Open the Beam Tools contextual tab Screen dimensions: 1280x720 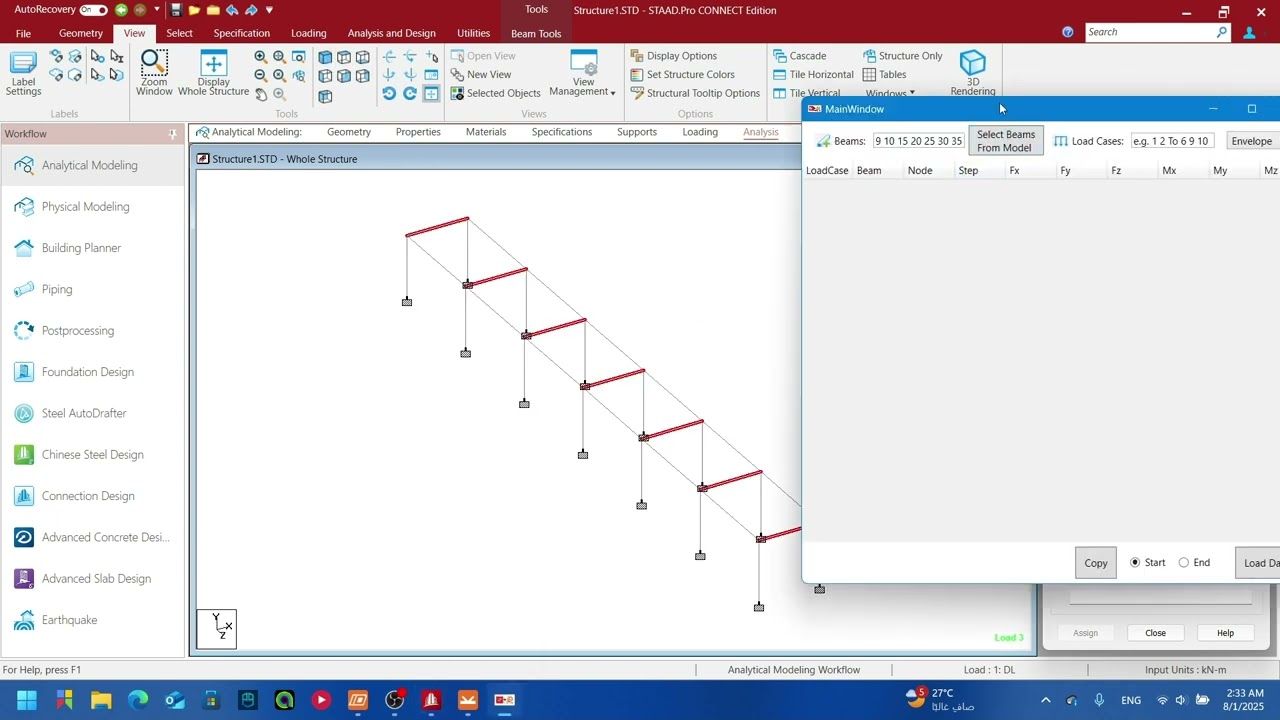536,33
